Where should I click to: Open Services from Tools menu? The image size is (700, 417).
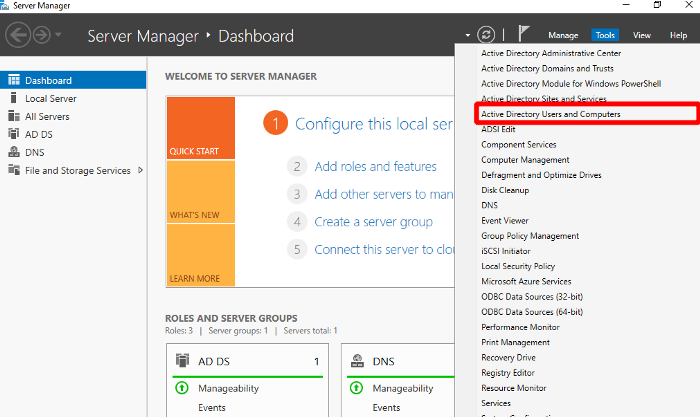click(x=496, y=403)
